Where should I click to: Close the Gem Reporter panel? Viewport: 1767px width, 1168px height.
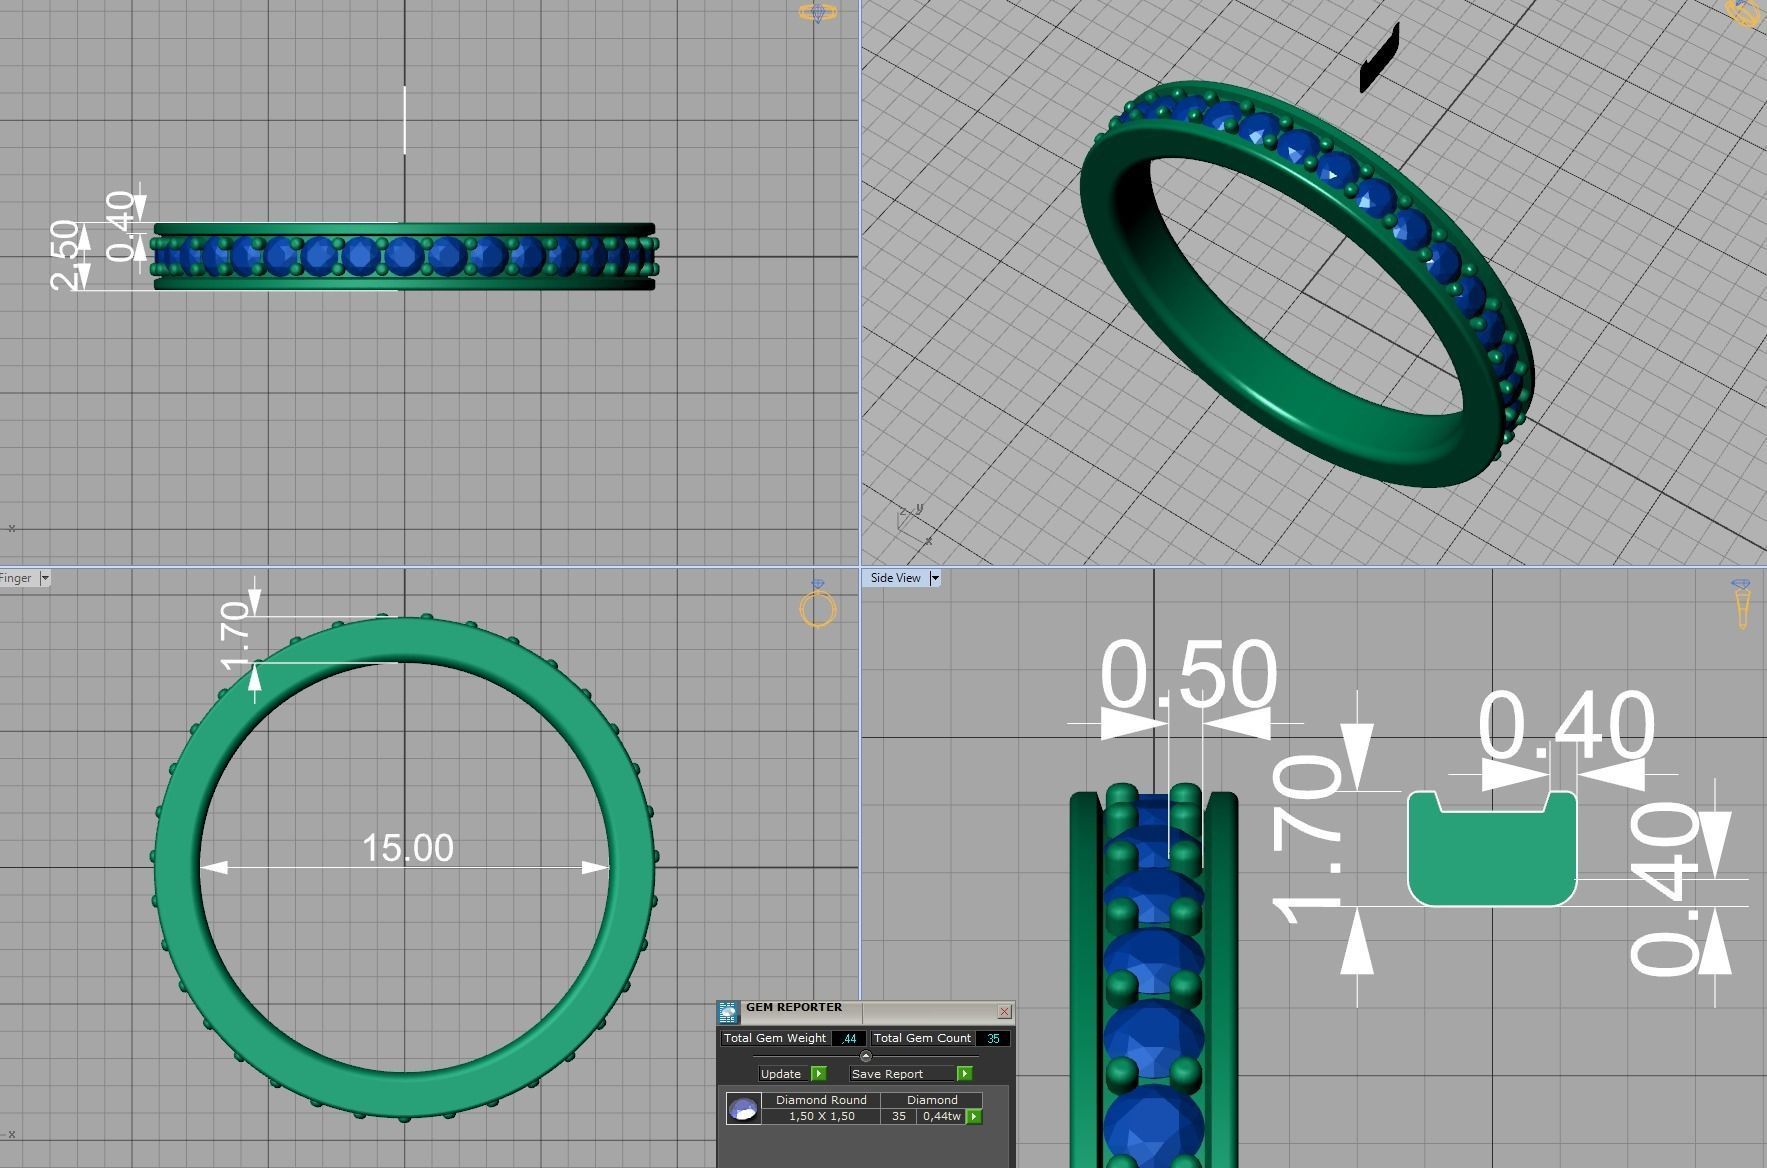pos(1004,1011)
